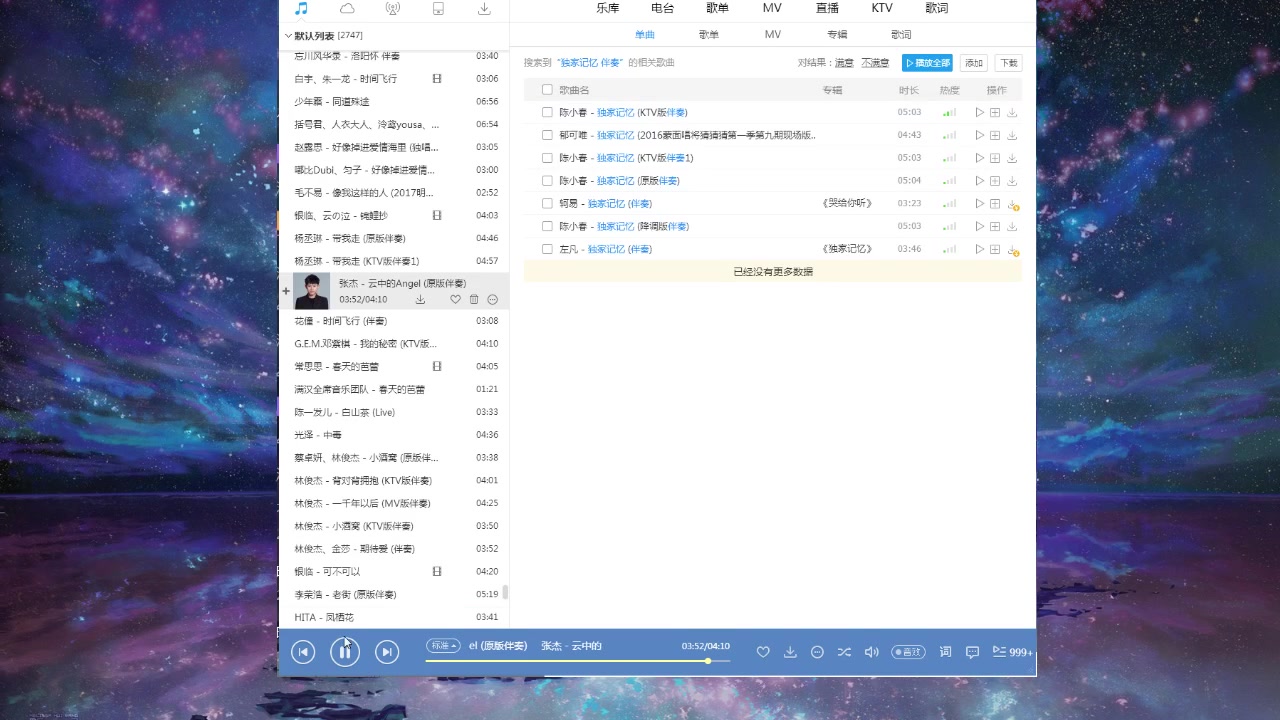Open album link 《独家记忆》
This screenshot has height=720, width=1280.
pos(847,249)
